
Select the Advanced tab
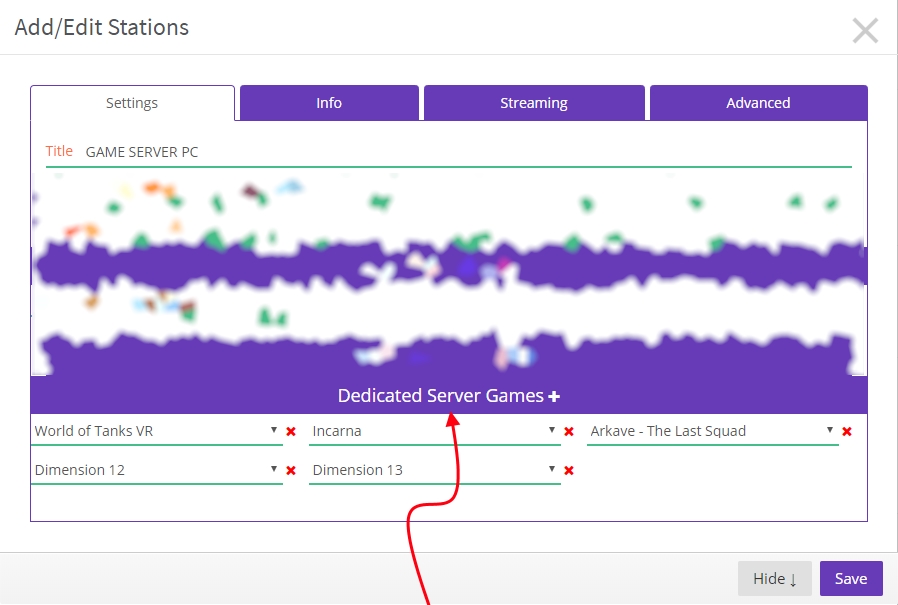tap(758, 103)
